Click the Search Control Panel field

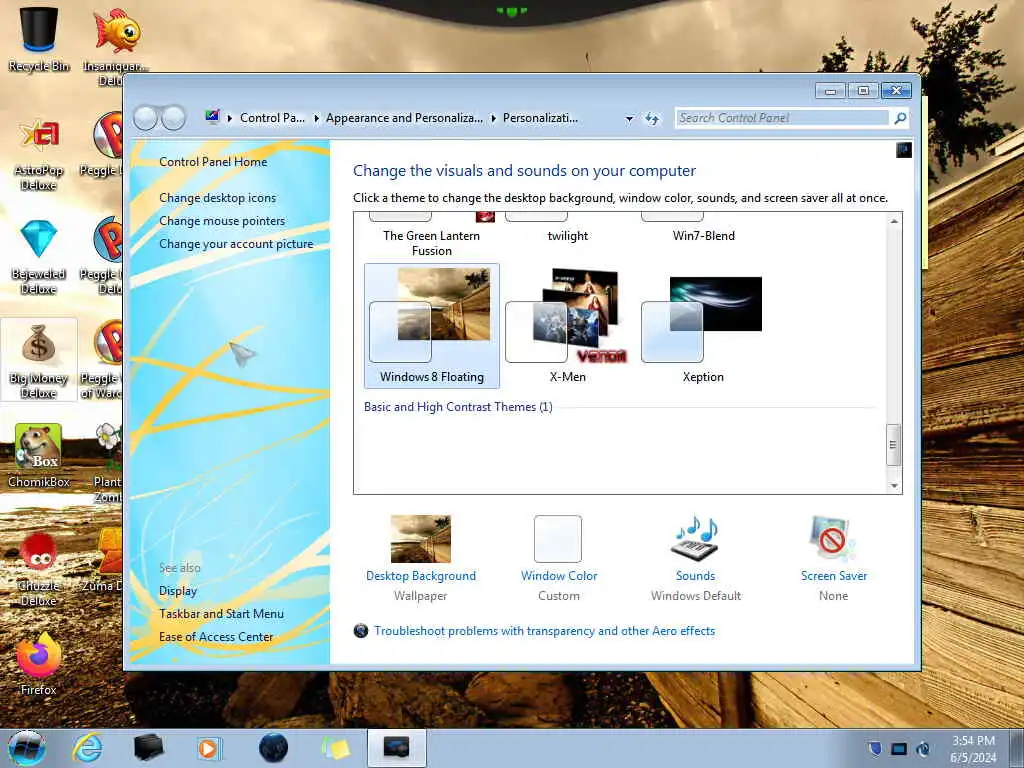point(782,118)
